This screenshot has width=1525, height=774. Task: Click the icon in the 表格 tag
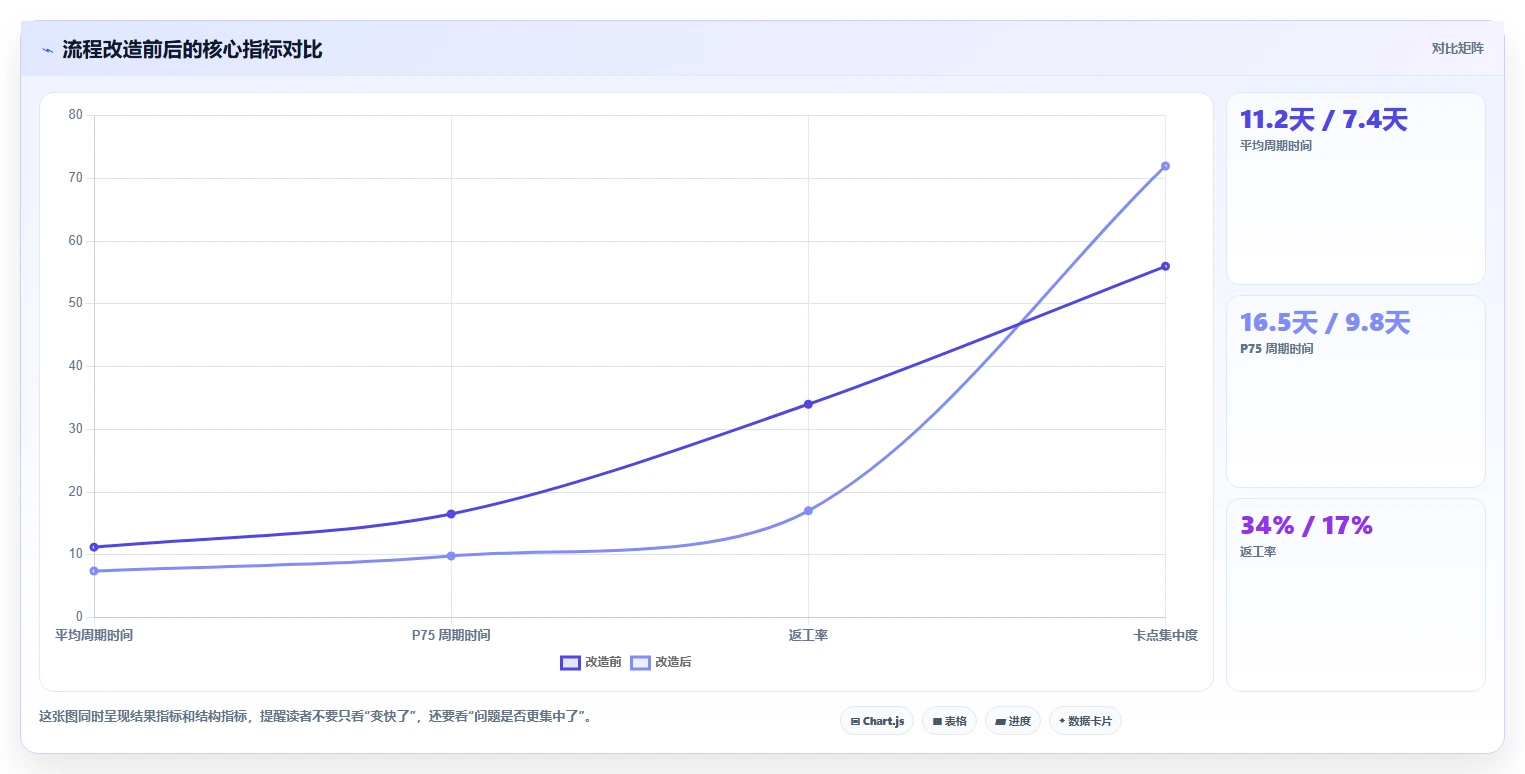[x=937, y=721]
